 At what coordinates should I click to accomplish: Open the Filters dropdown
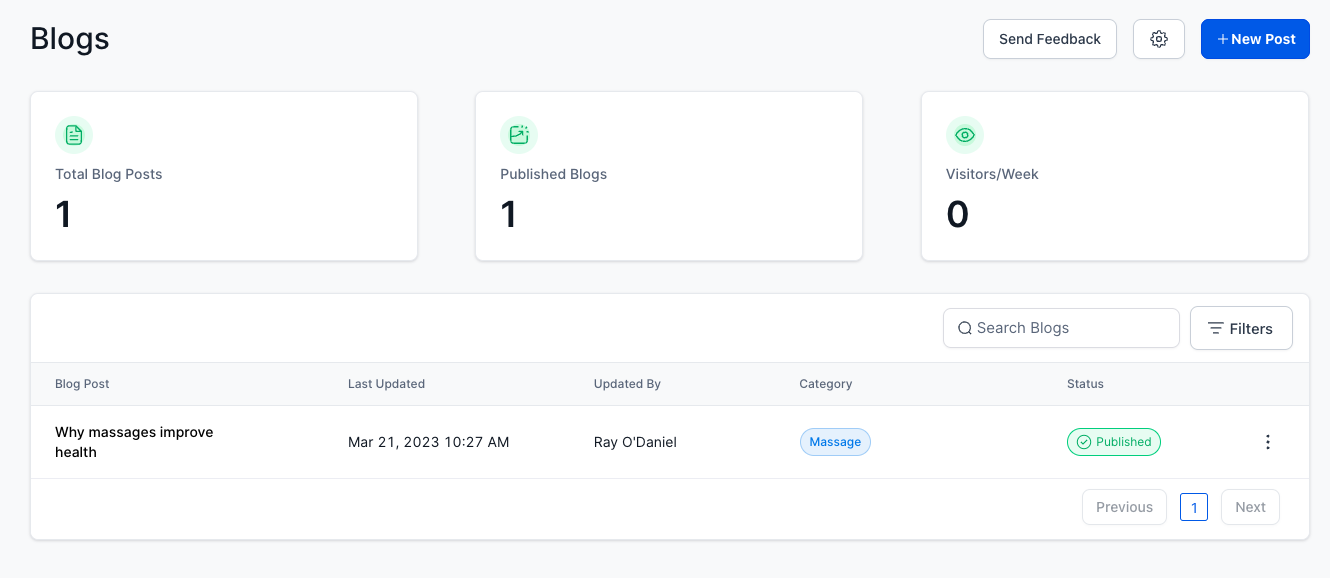click(x=1241, y=328)
